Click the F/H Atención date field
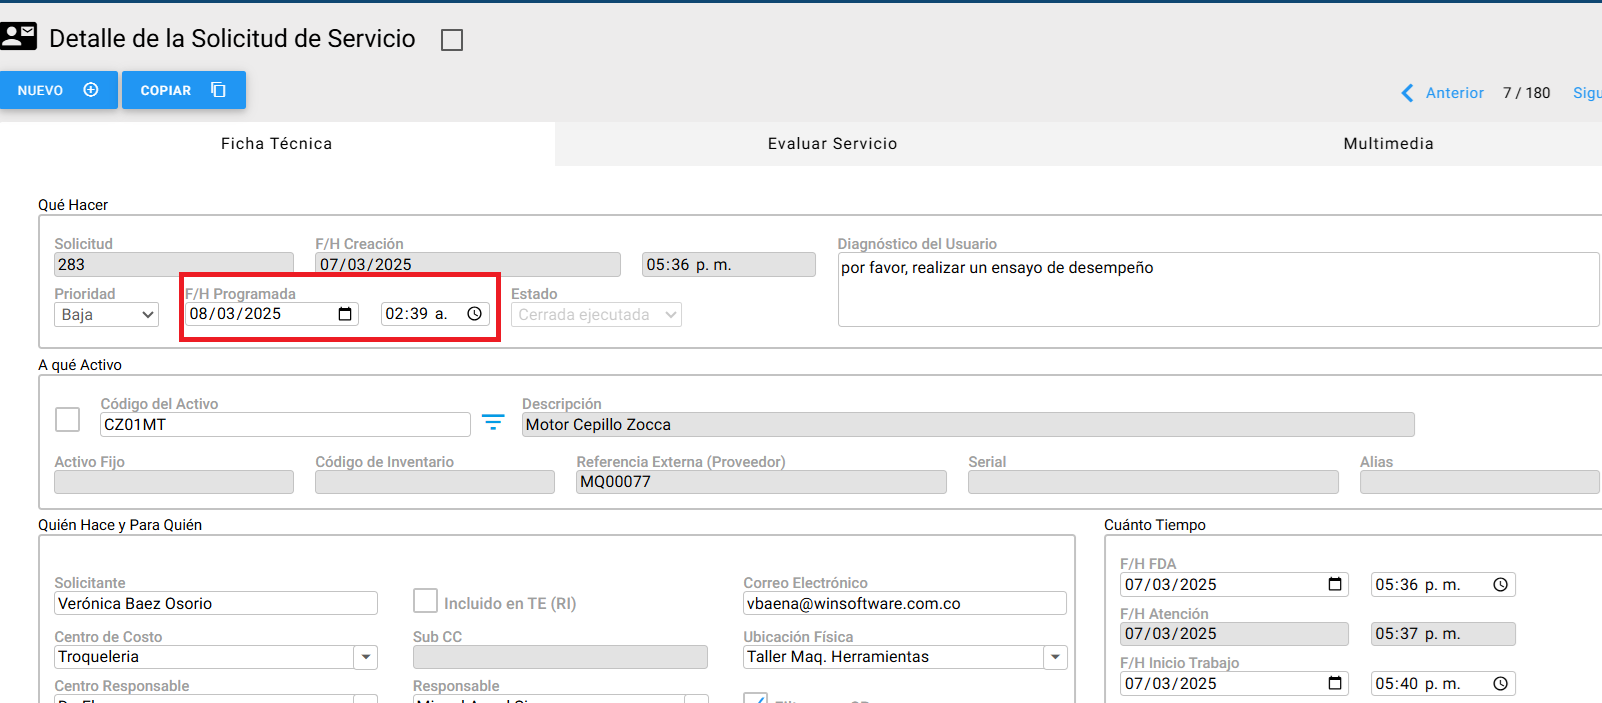Viewport: 1602px width, 703px height. pyautogui.click(x=1234, y=634)
